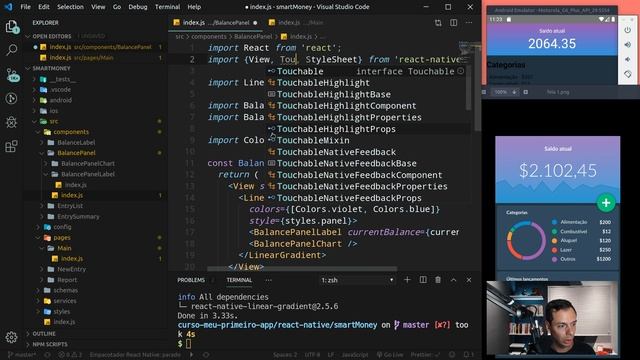Open the 1: zsh terminal selector dropdown

[358, 280]
